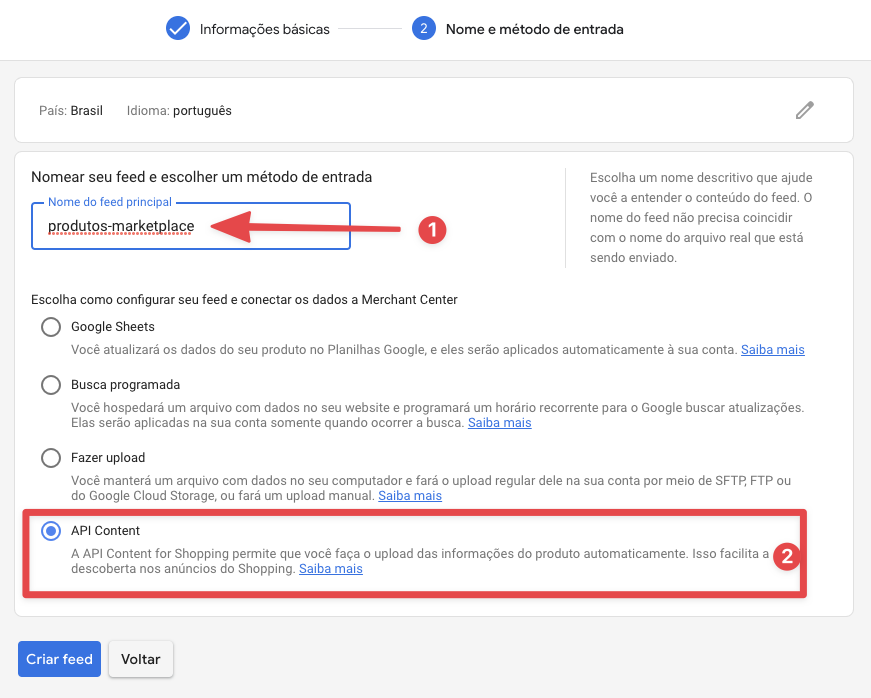Select the Google Sheets radio button
Image resolution: width=871 pixels, height=698 pixels.
coord(51,327)
